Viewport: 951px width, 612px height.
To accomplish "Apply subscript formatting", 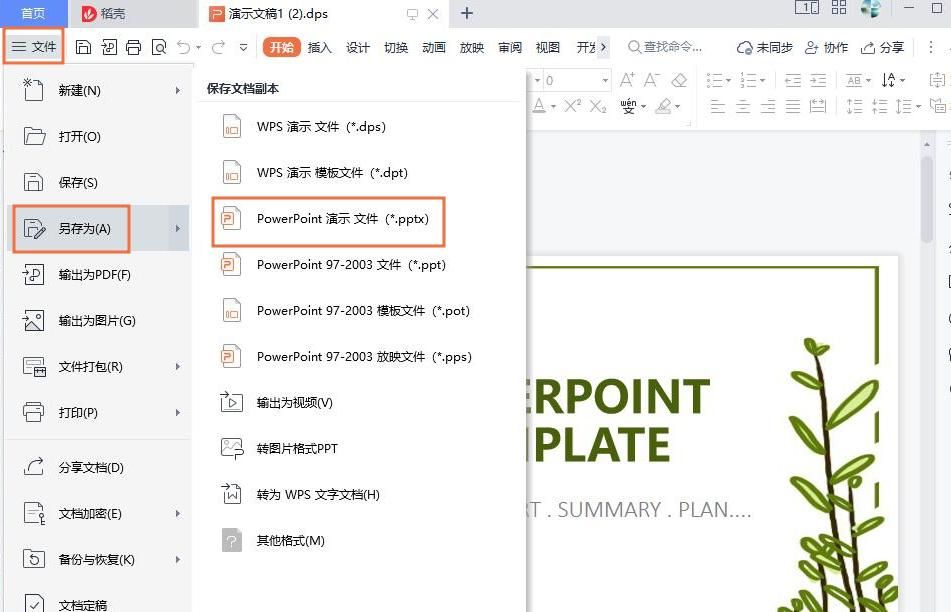I will click(597, 106).
